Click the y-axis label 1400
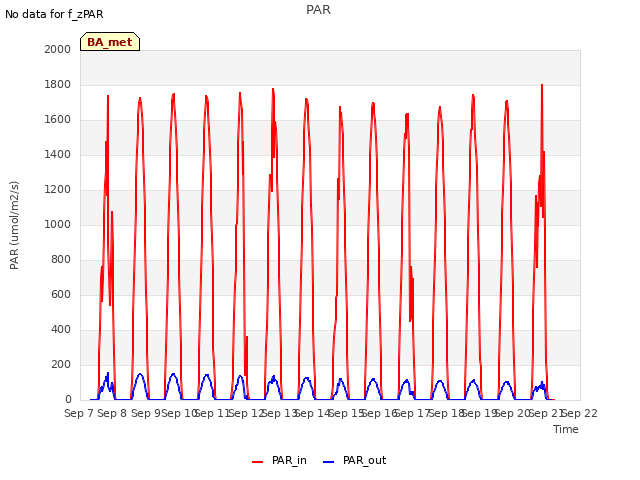Screen dimensions: 640x480 58,154
